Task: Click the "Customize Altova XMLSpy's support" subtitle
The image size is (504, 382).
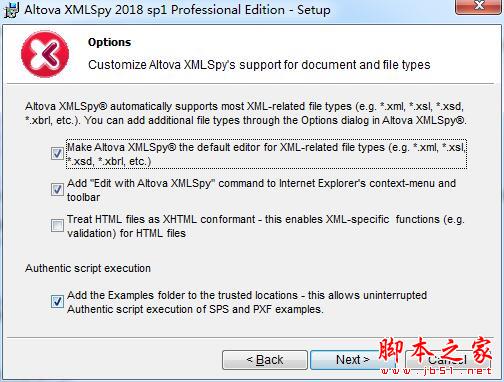Action: [x=259, y=65]
